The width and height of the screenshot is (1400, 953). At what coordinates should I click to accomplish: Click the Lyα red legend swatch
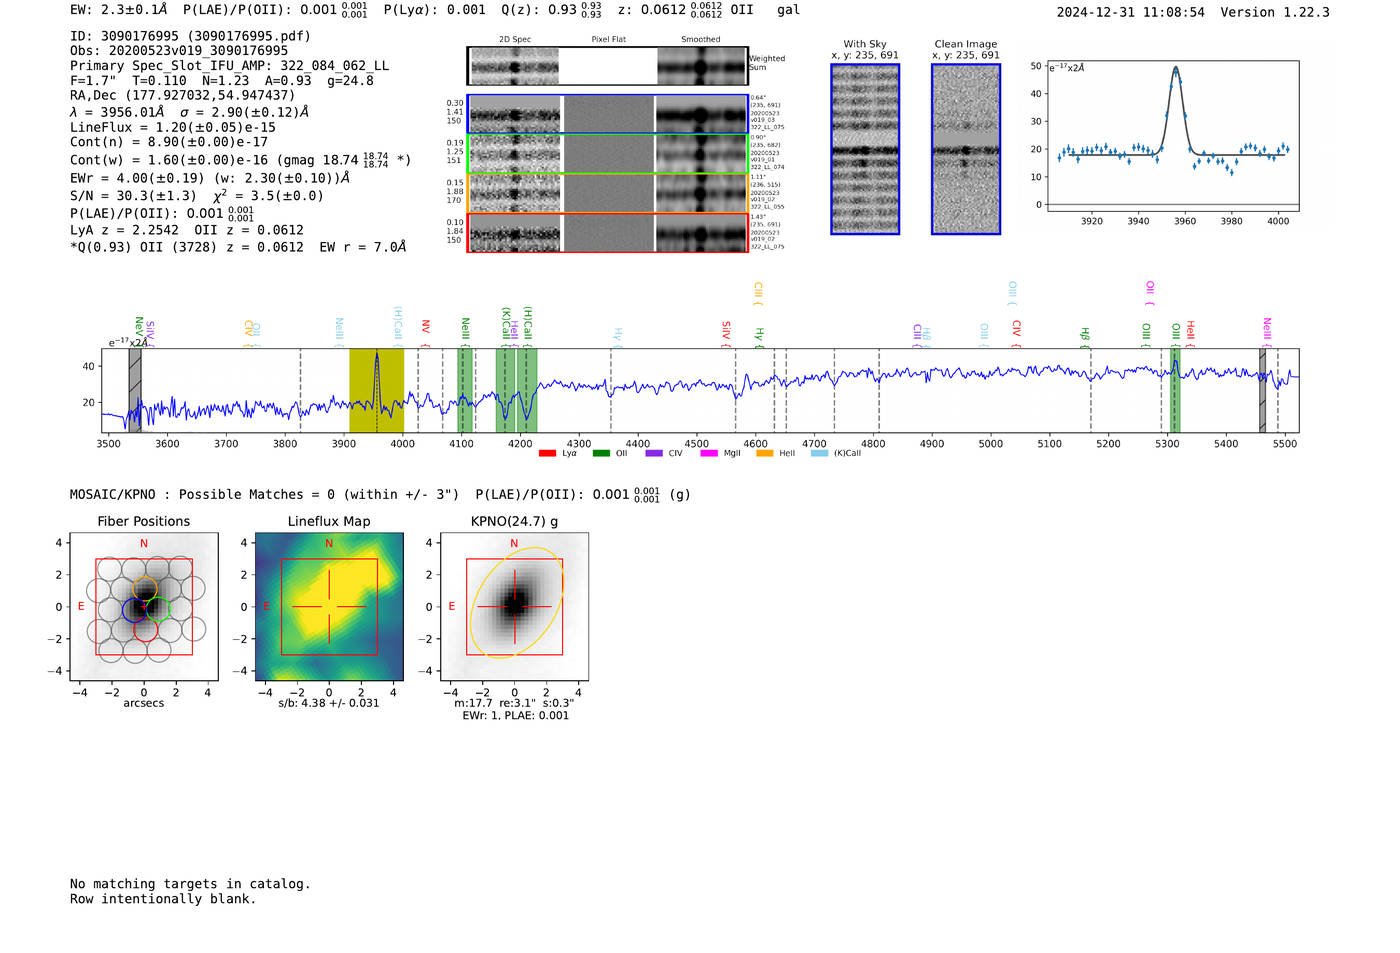(547, 453)
